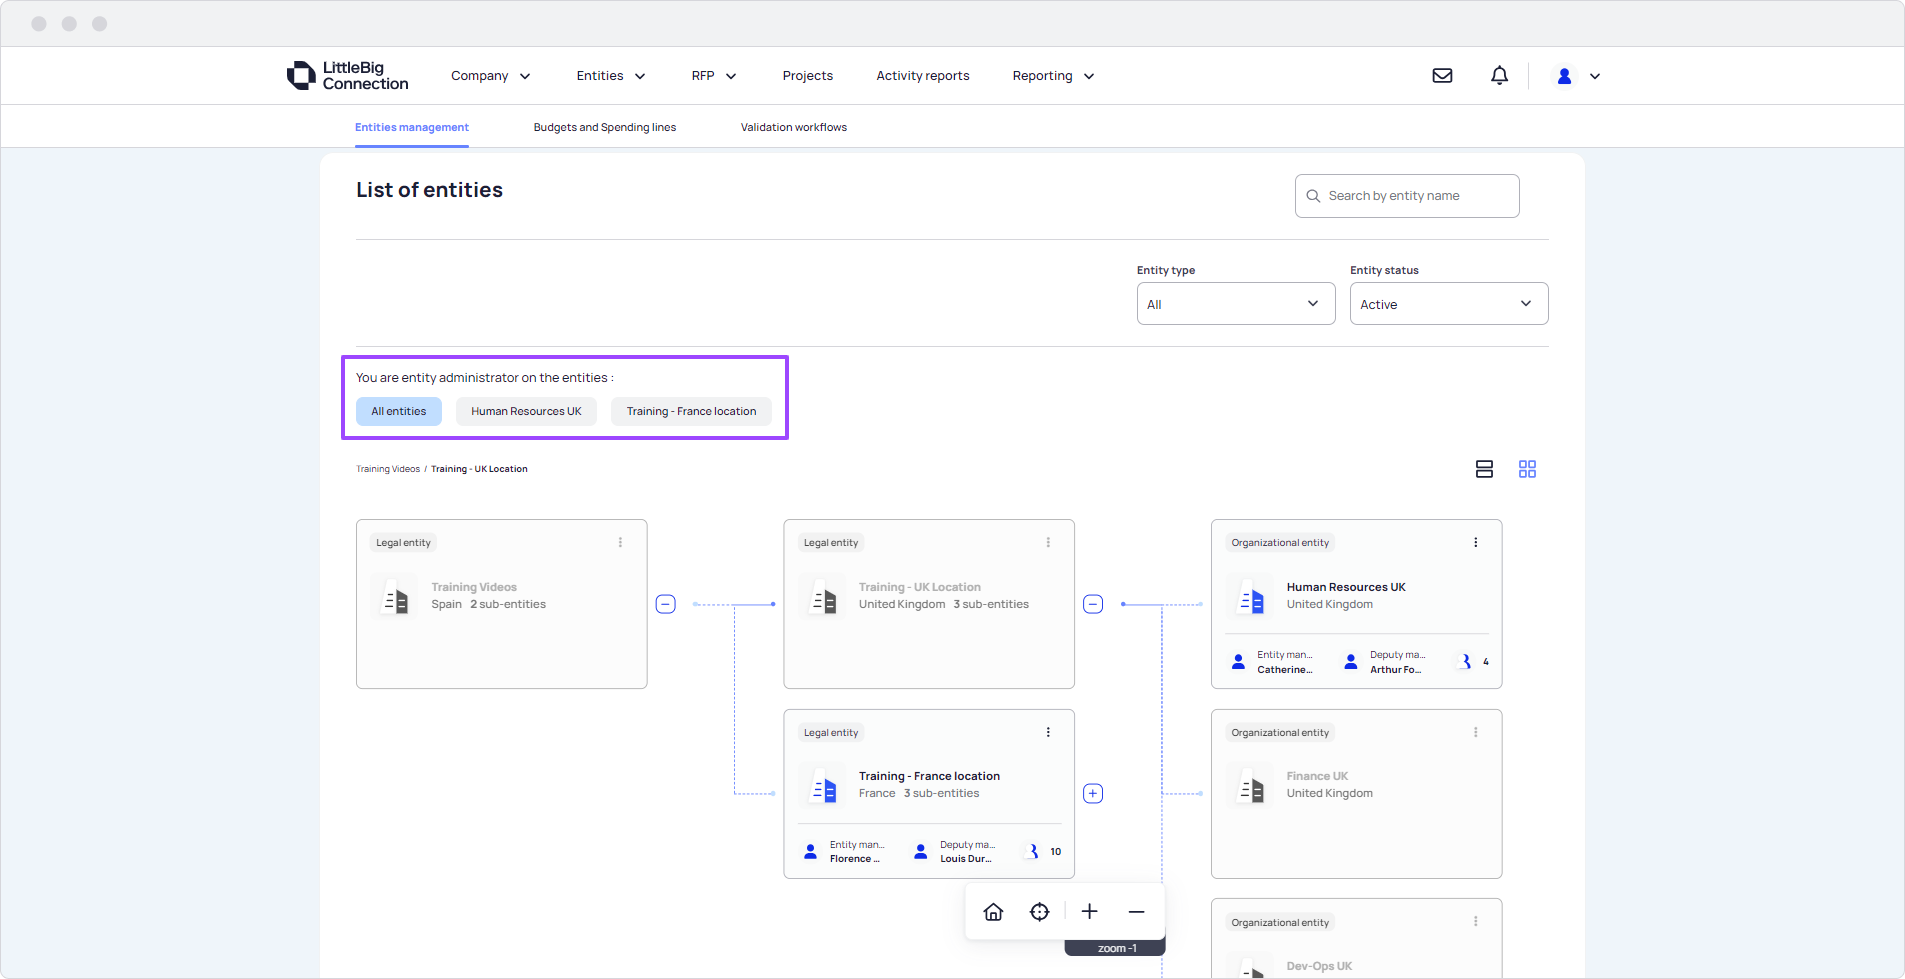Open the Entity type dropdown
This screenshot has width=1905, height=979.
tap(1236, 304)
